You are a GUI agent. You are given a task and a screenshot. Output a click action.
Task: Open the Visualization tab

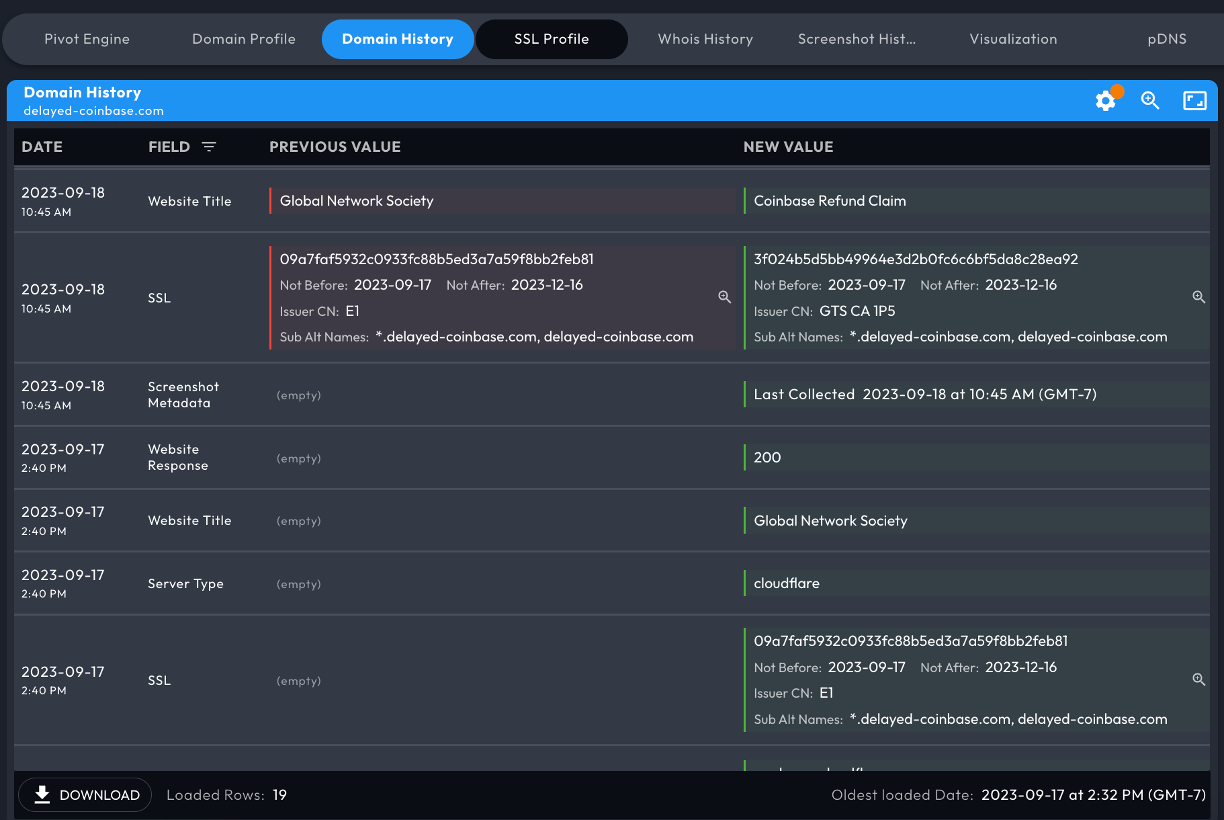click(1013, 39)
